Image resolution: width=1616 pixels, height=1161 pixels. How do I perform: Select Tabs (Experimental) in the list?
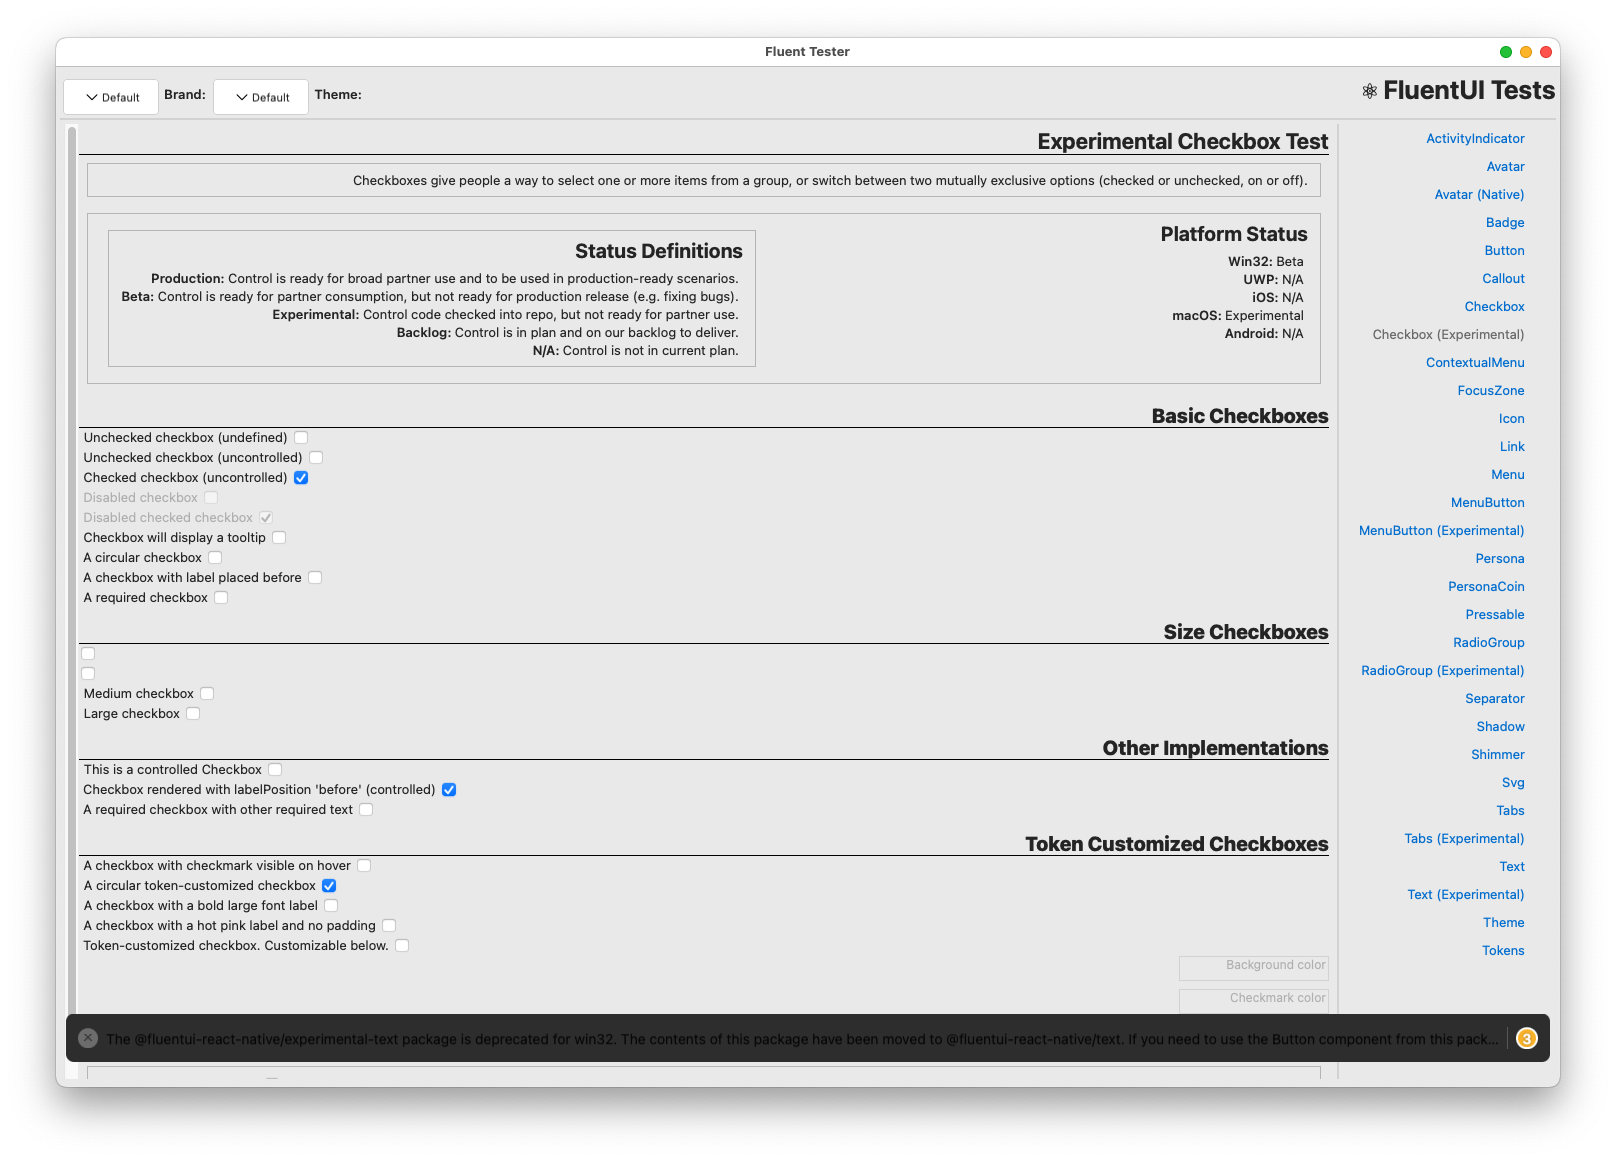tap(1464, 838)
